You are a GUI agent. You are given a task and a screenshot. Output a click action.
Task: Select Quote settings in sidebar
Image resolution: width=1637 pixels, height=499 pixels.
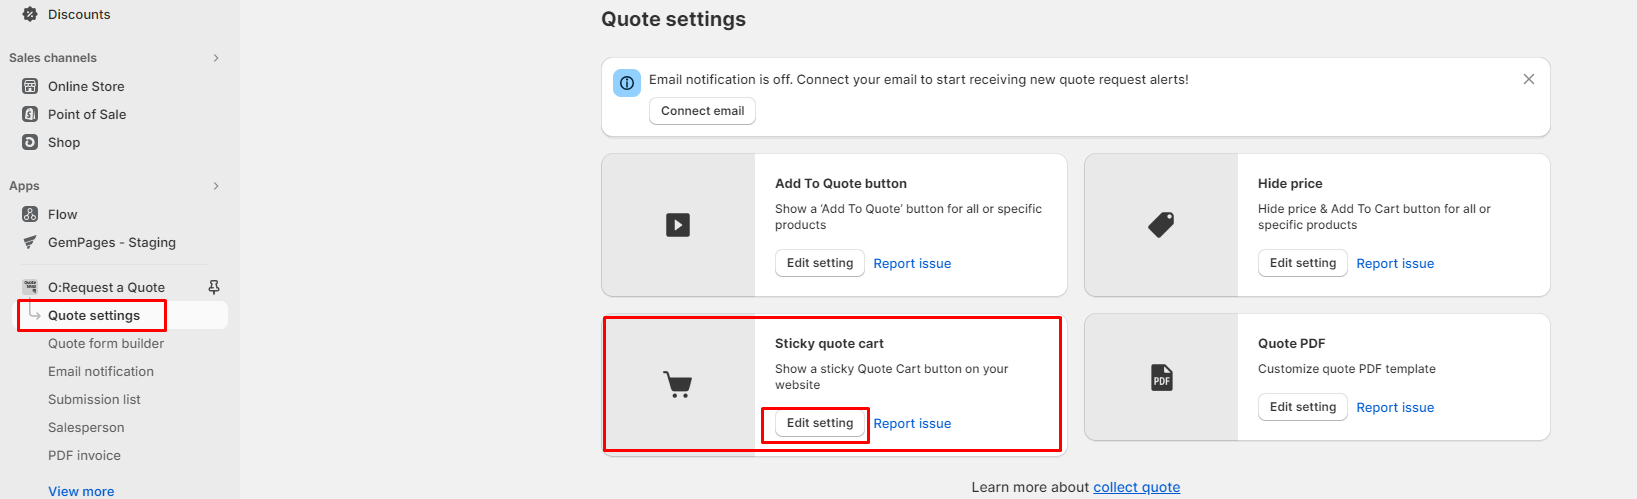pos(94,315)
